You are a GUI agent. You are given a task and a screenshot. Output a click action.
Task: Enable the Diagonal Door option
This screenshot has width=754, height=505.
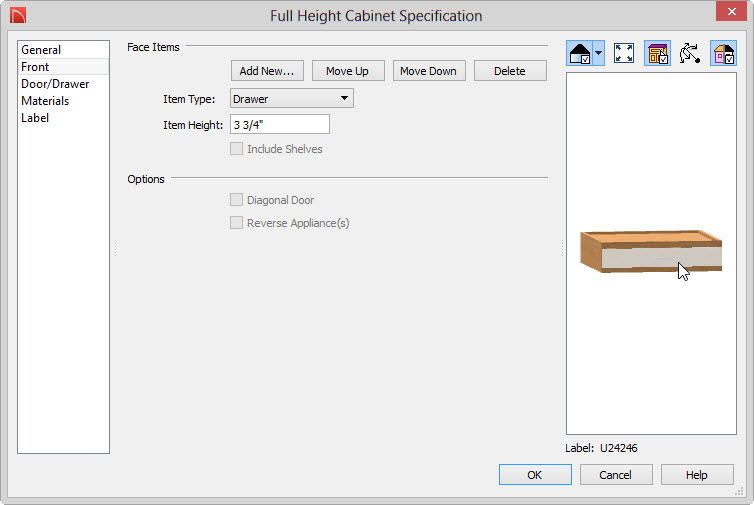236,200
